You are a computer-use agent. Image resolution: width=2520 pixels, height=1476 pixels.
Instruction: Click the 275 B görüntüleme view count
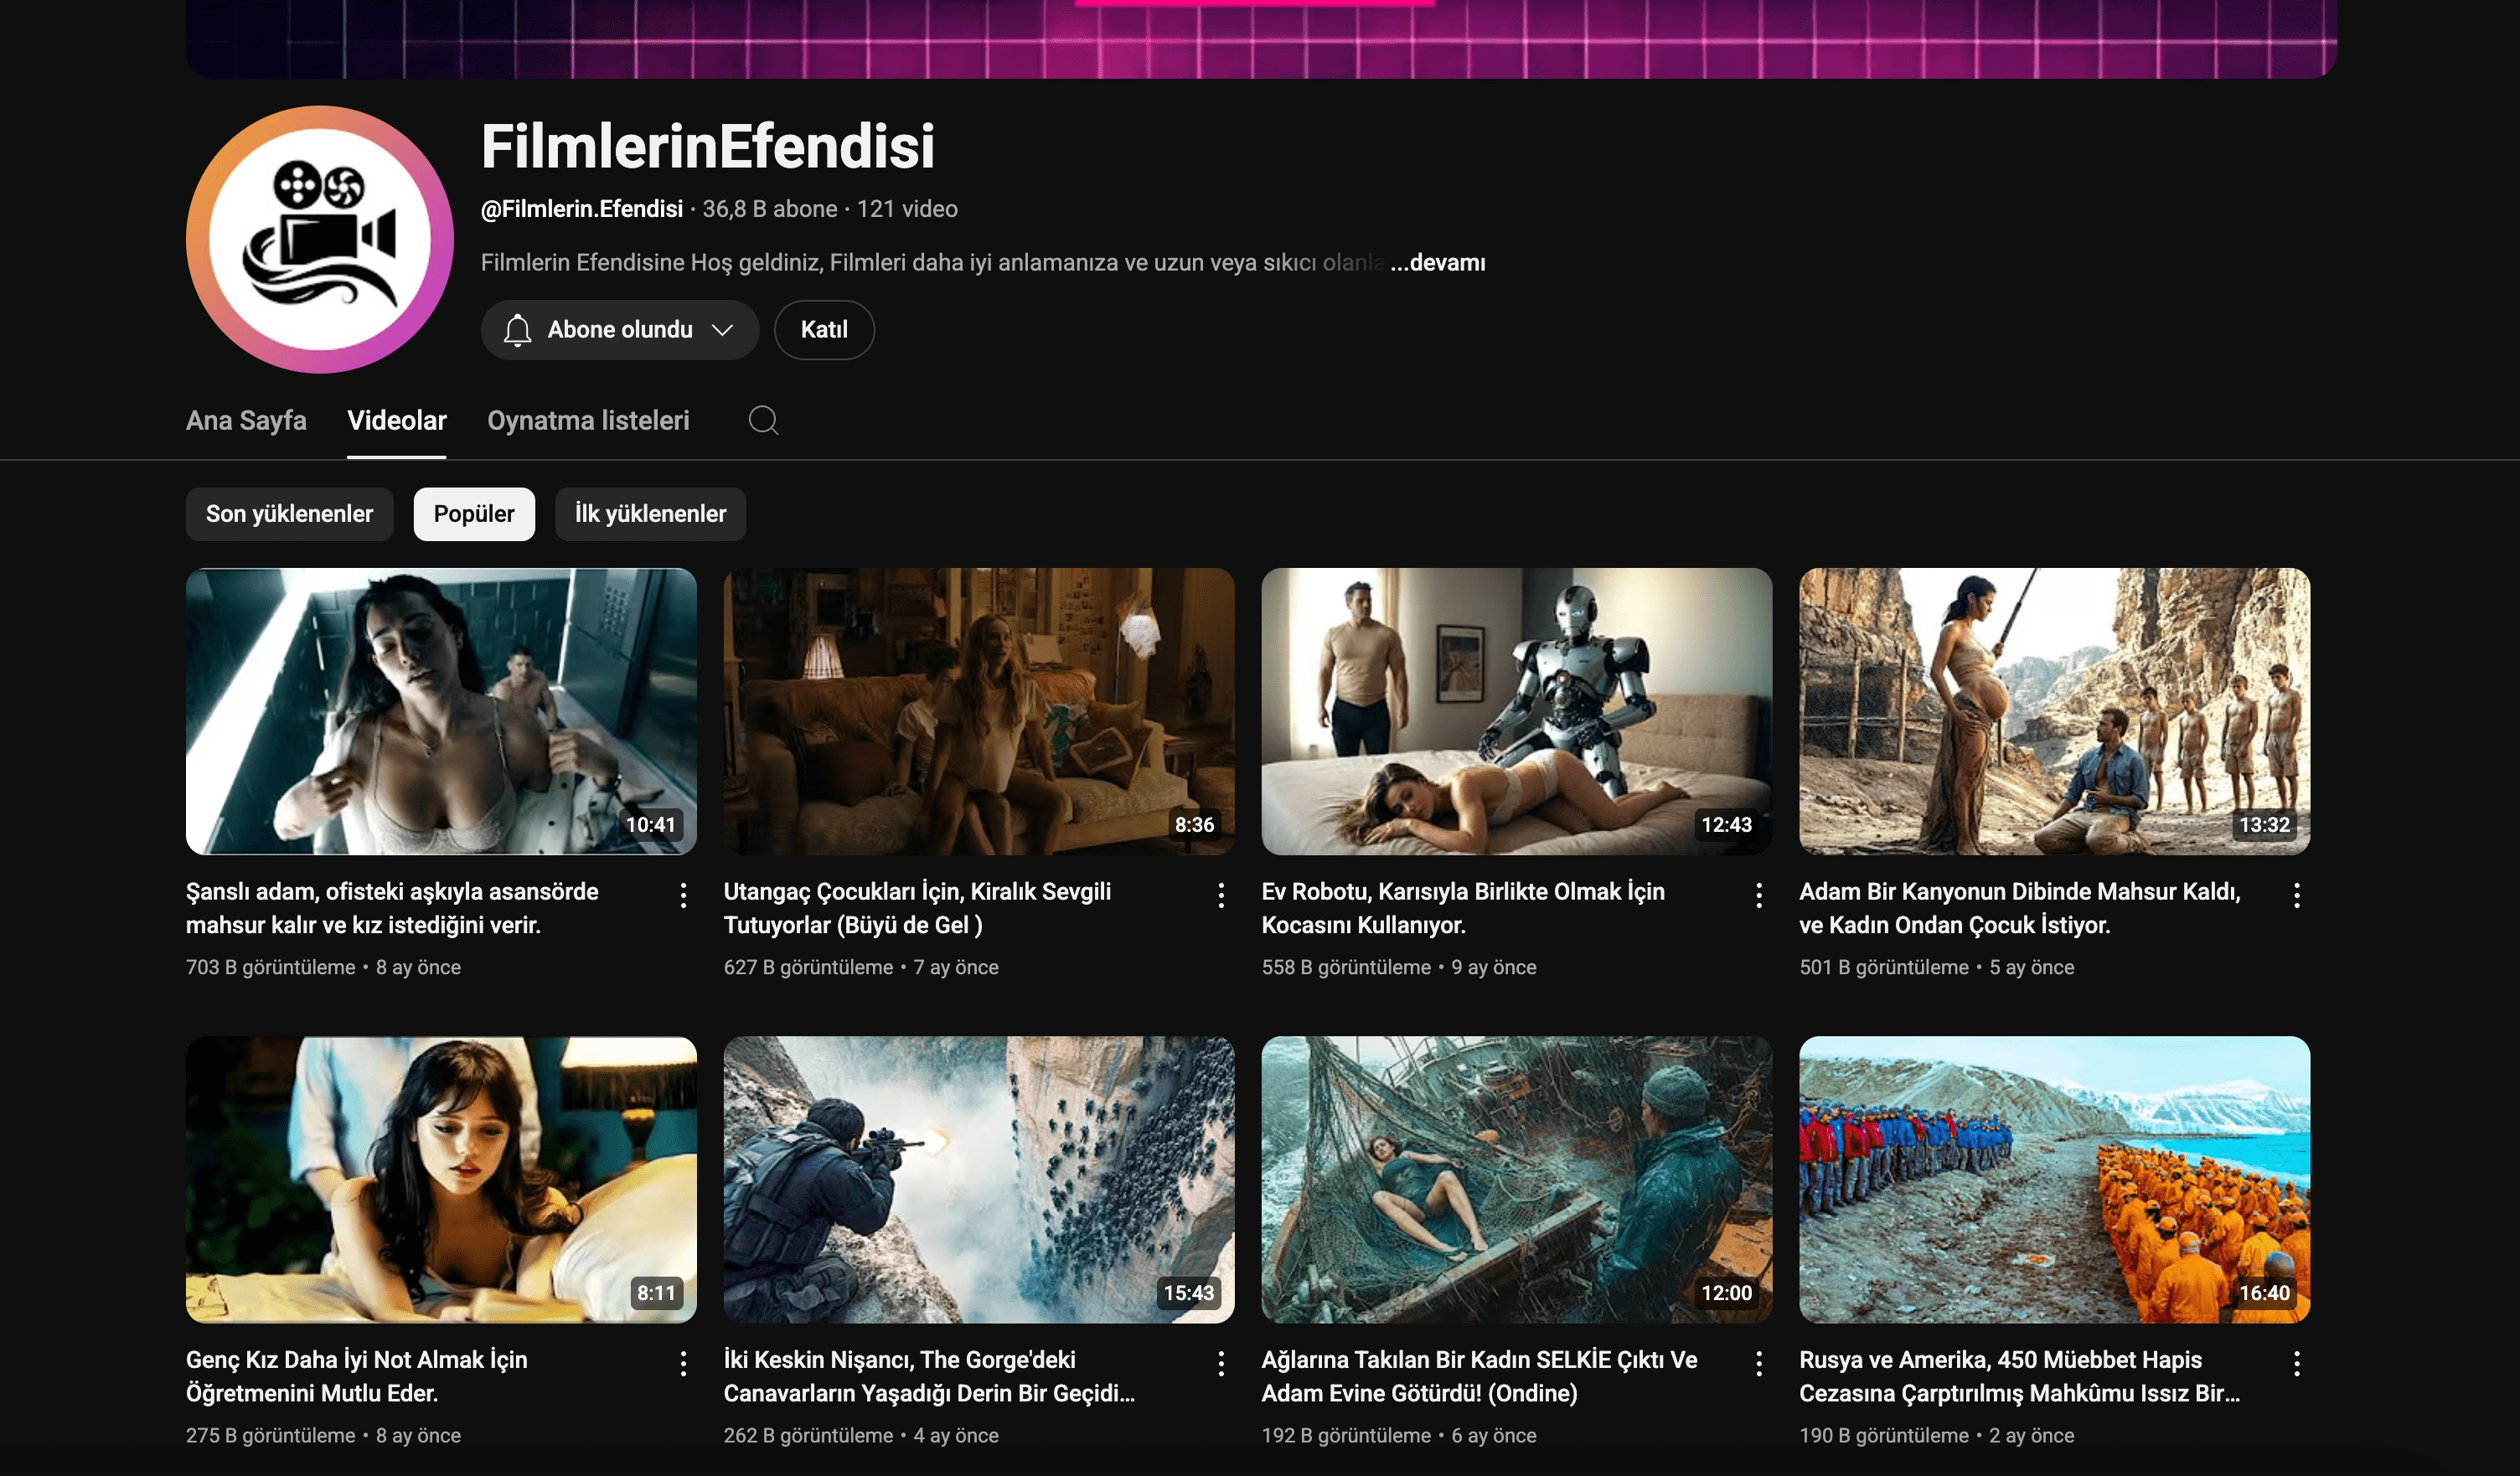click(271, 1435)
